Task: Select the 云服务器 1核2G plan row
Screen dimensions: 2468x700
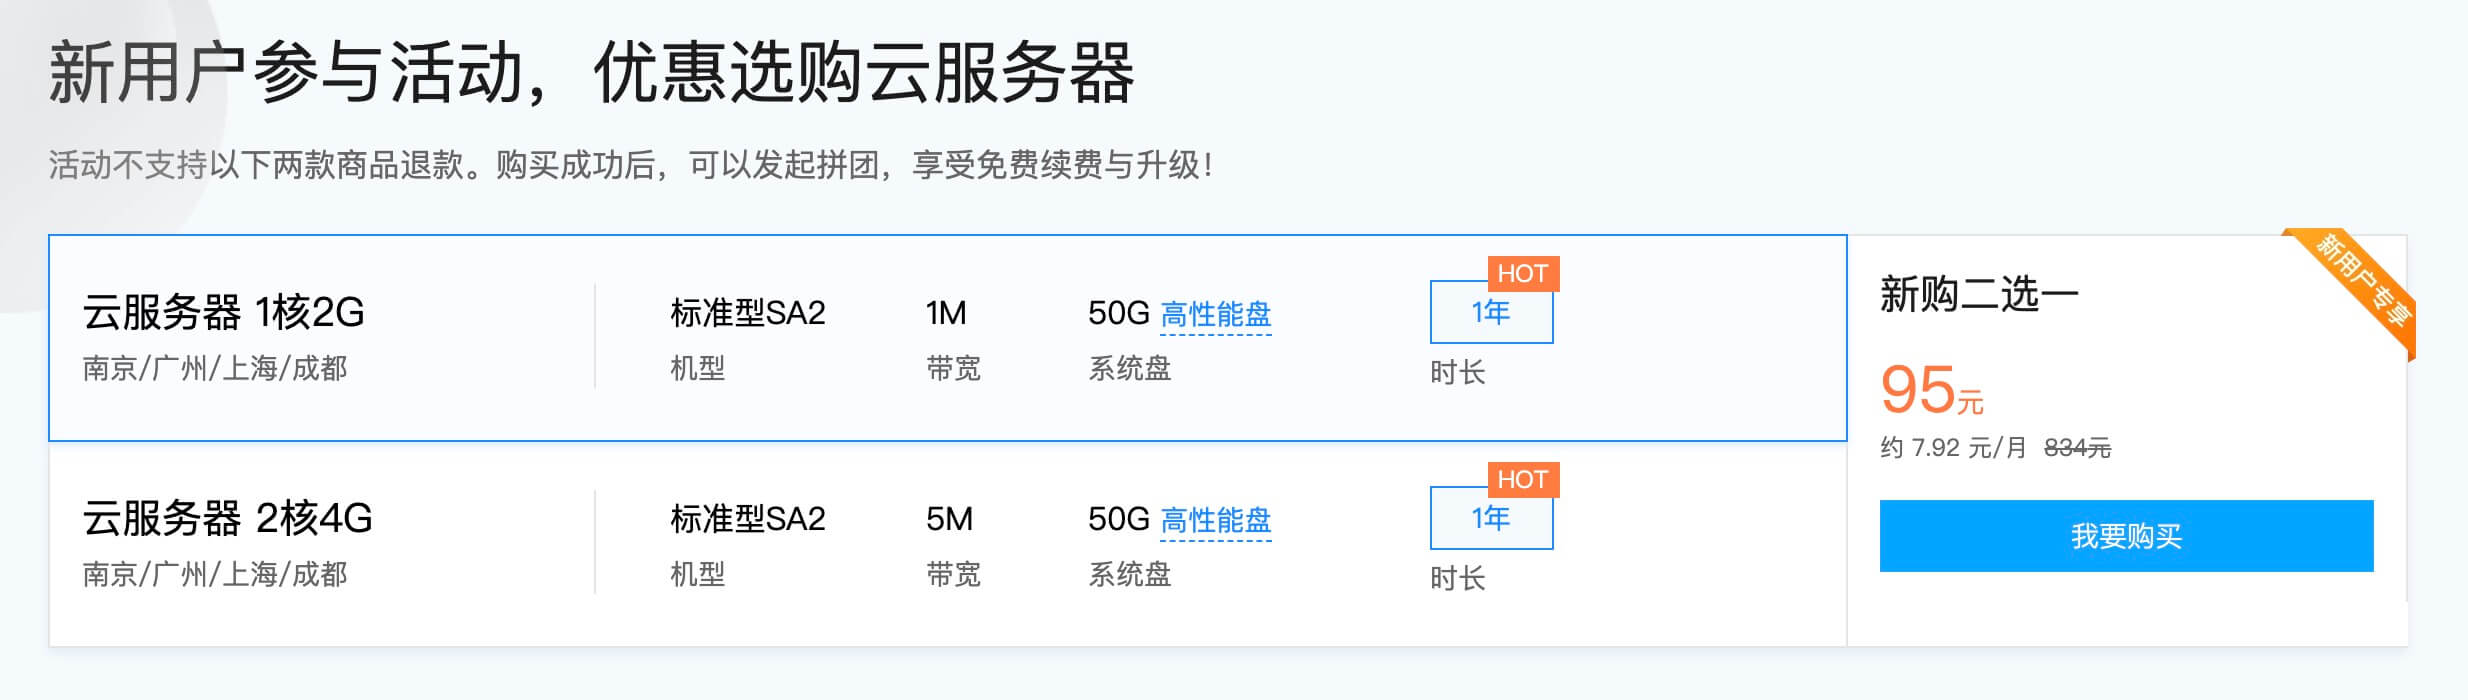Action: [x=224, y=313]
